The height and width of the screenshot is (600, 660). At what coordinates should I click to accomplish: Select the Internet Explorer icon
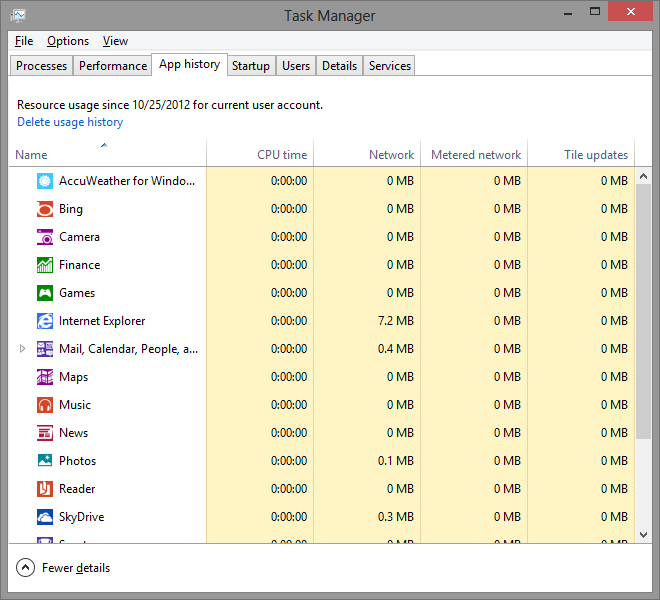point(45,321)
